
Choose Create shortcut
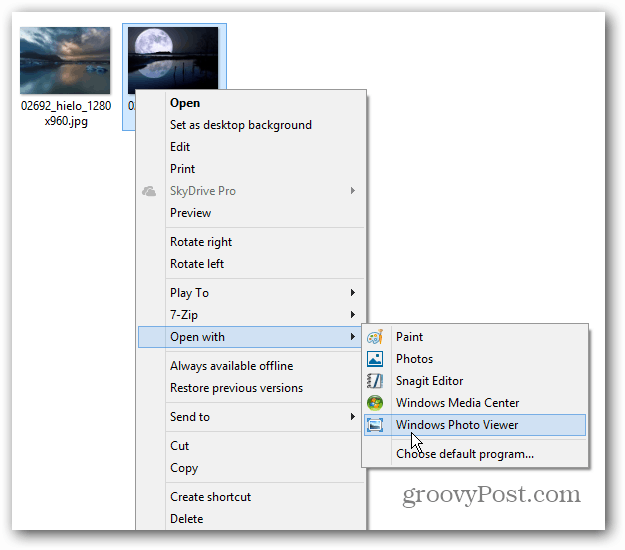(x=251, y=497)
